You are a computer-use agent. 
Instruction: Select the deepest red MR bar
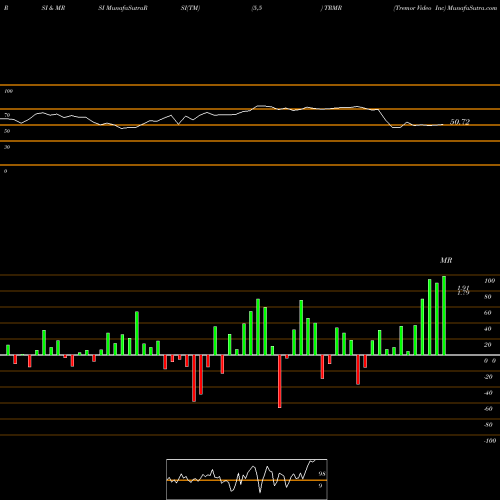280,381
